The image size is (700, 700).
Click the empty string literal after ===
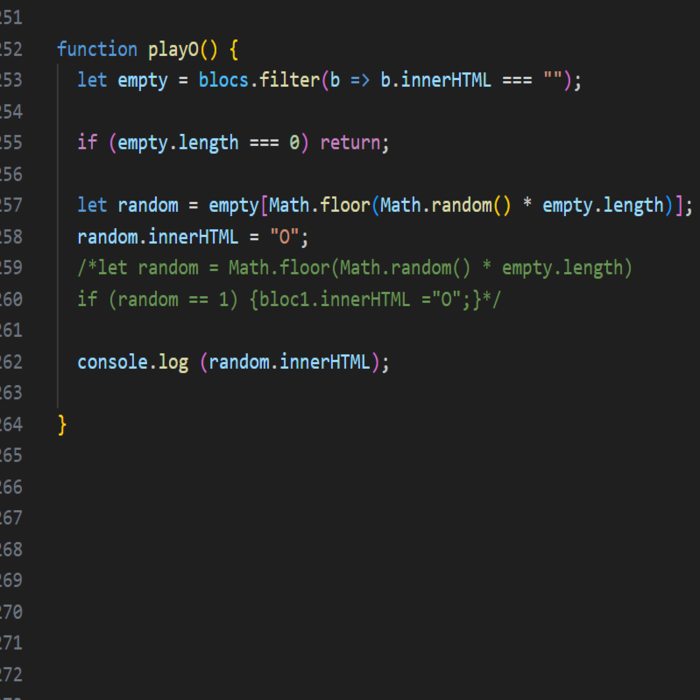(x=552, y=80)
